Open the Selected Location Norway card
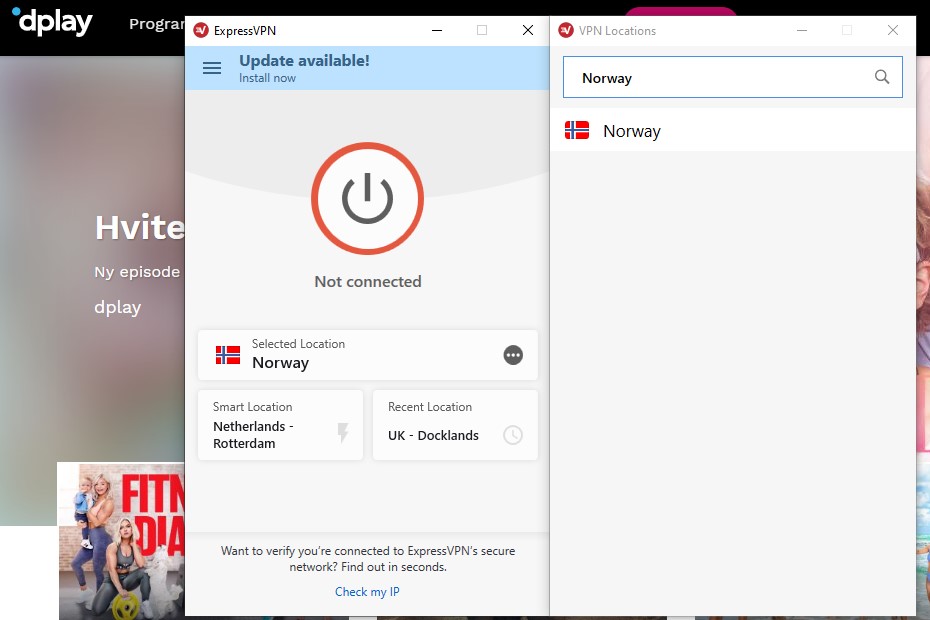930x620 pixels. [368, 355]
